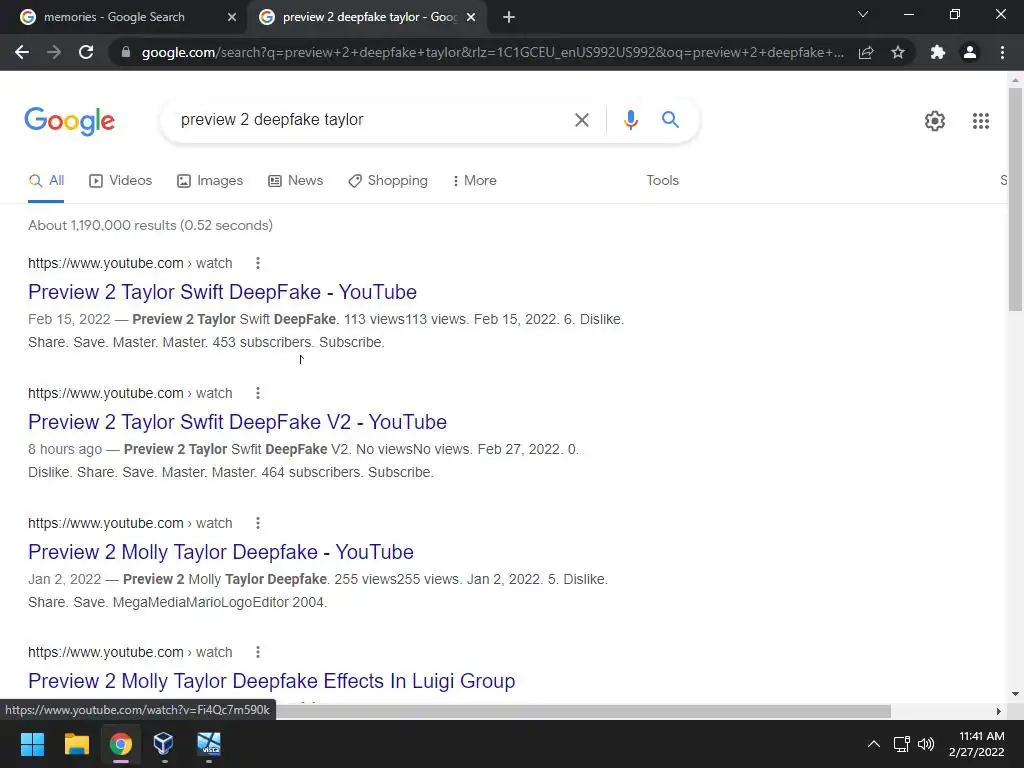1024x768 pixels.
Task: Open Molly Taylor Deepfake Effects In Luigi Group
Action: [x=272, y=681]
